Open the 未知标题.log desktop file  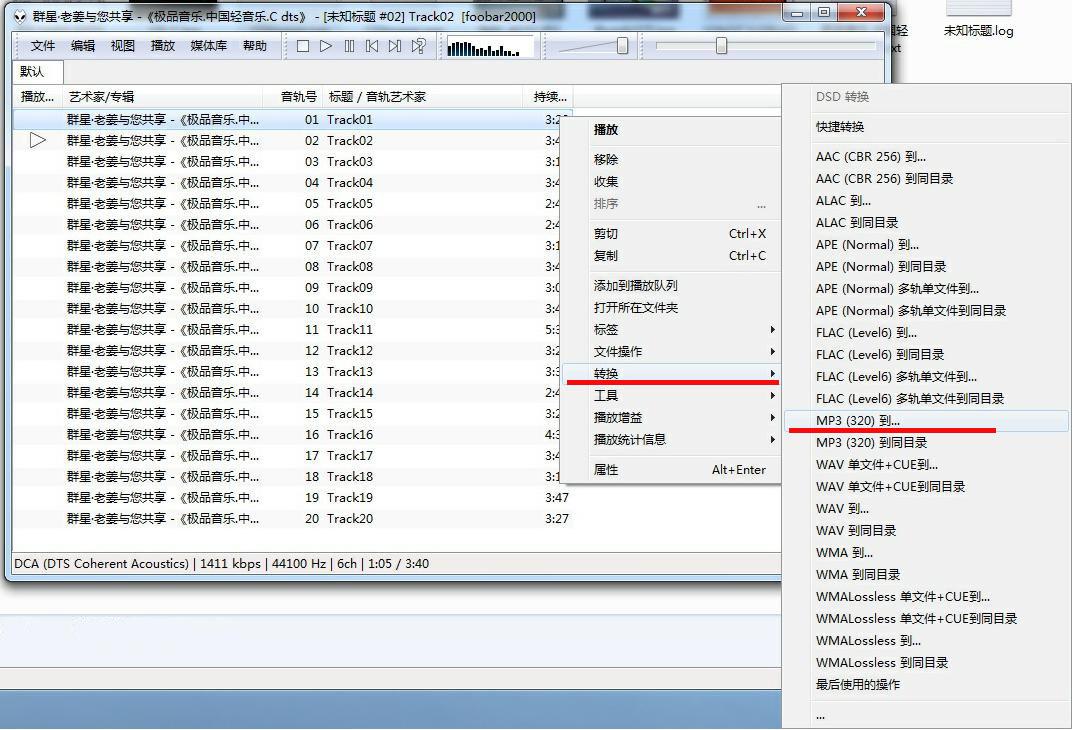(978, 21)
